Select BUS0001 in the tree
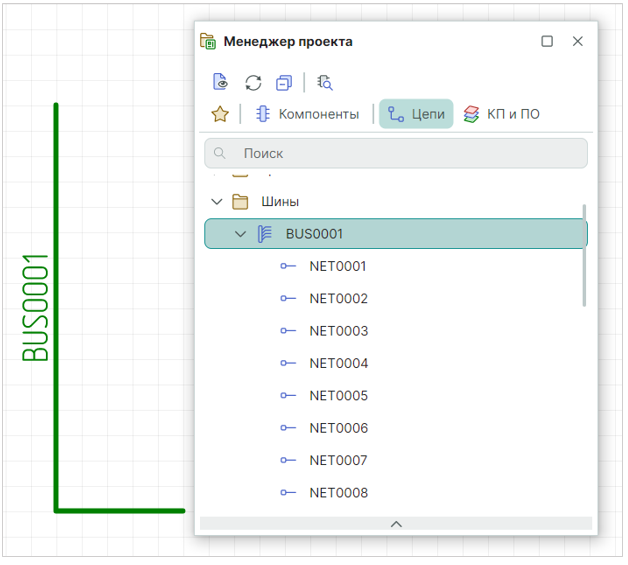The image size is (628, 565). coord(396,234)
